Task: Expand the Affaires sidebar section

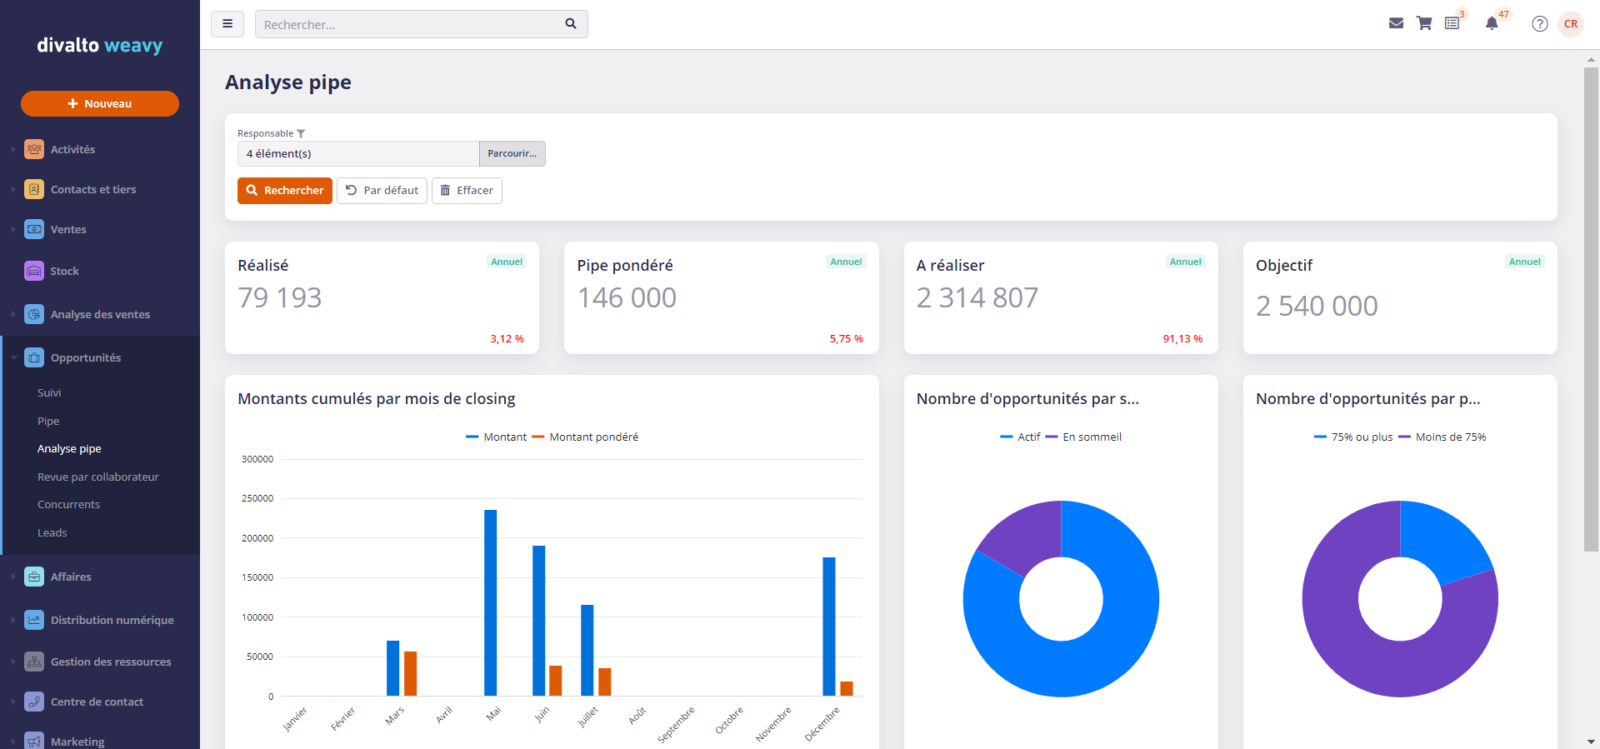Action: (x=70, y=577)
